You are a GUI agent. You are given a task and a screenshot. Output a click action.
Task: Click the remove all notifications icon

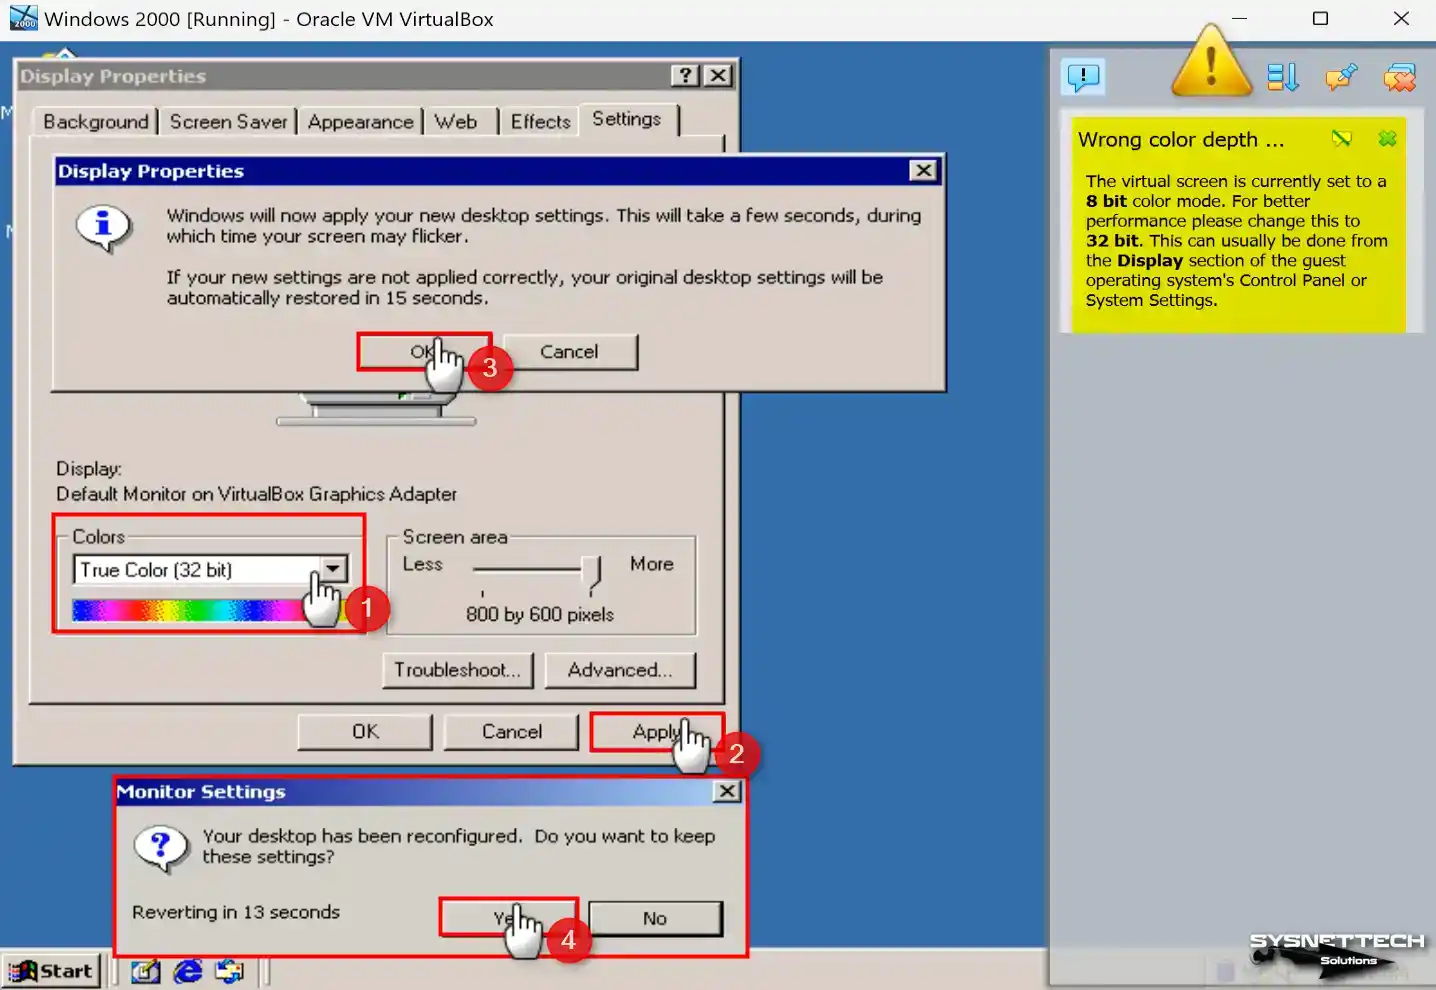[x=1399, y=77]
